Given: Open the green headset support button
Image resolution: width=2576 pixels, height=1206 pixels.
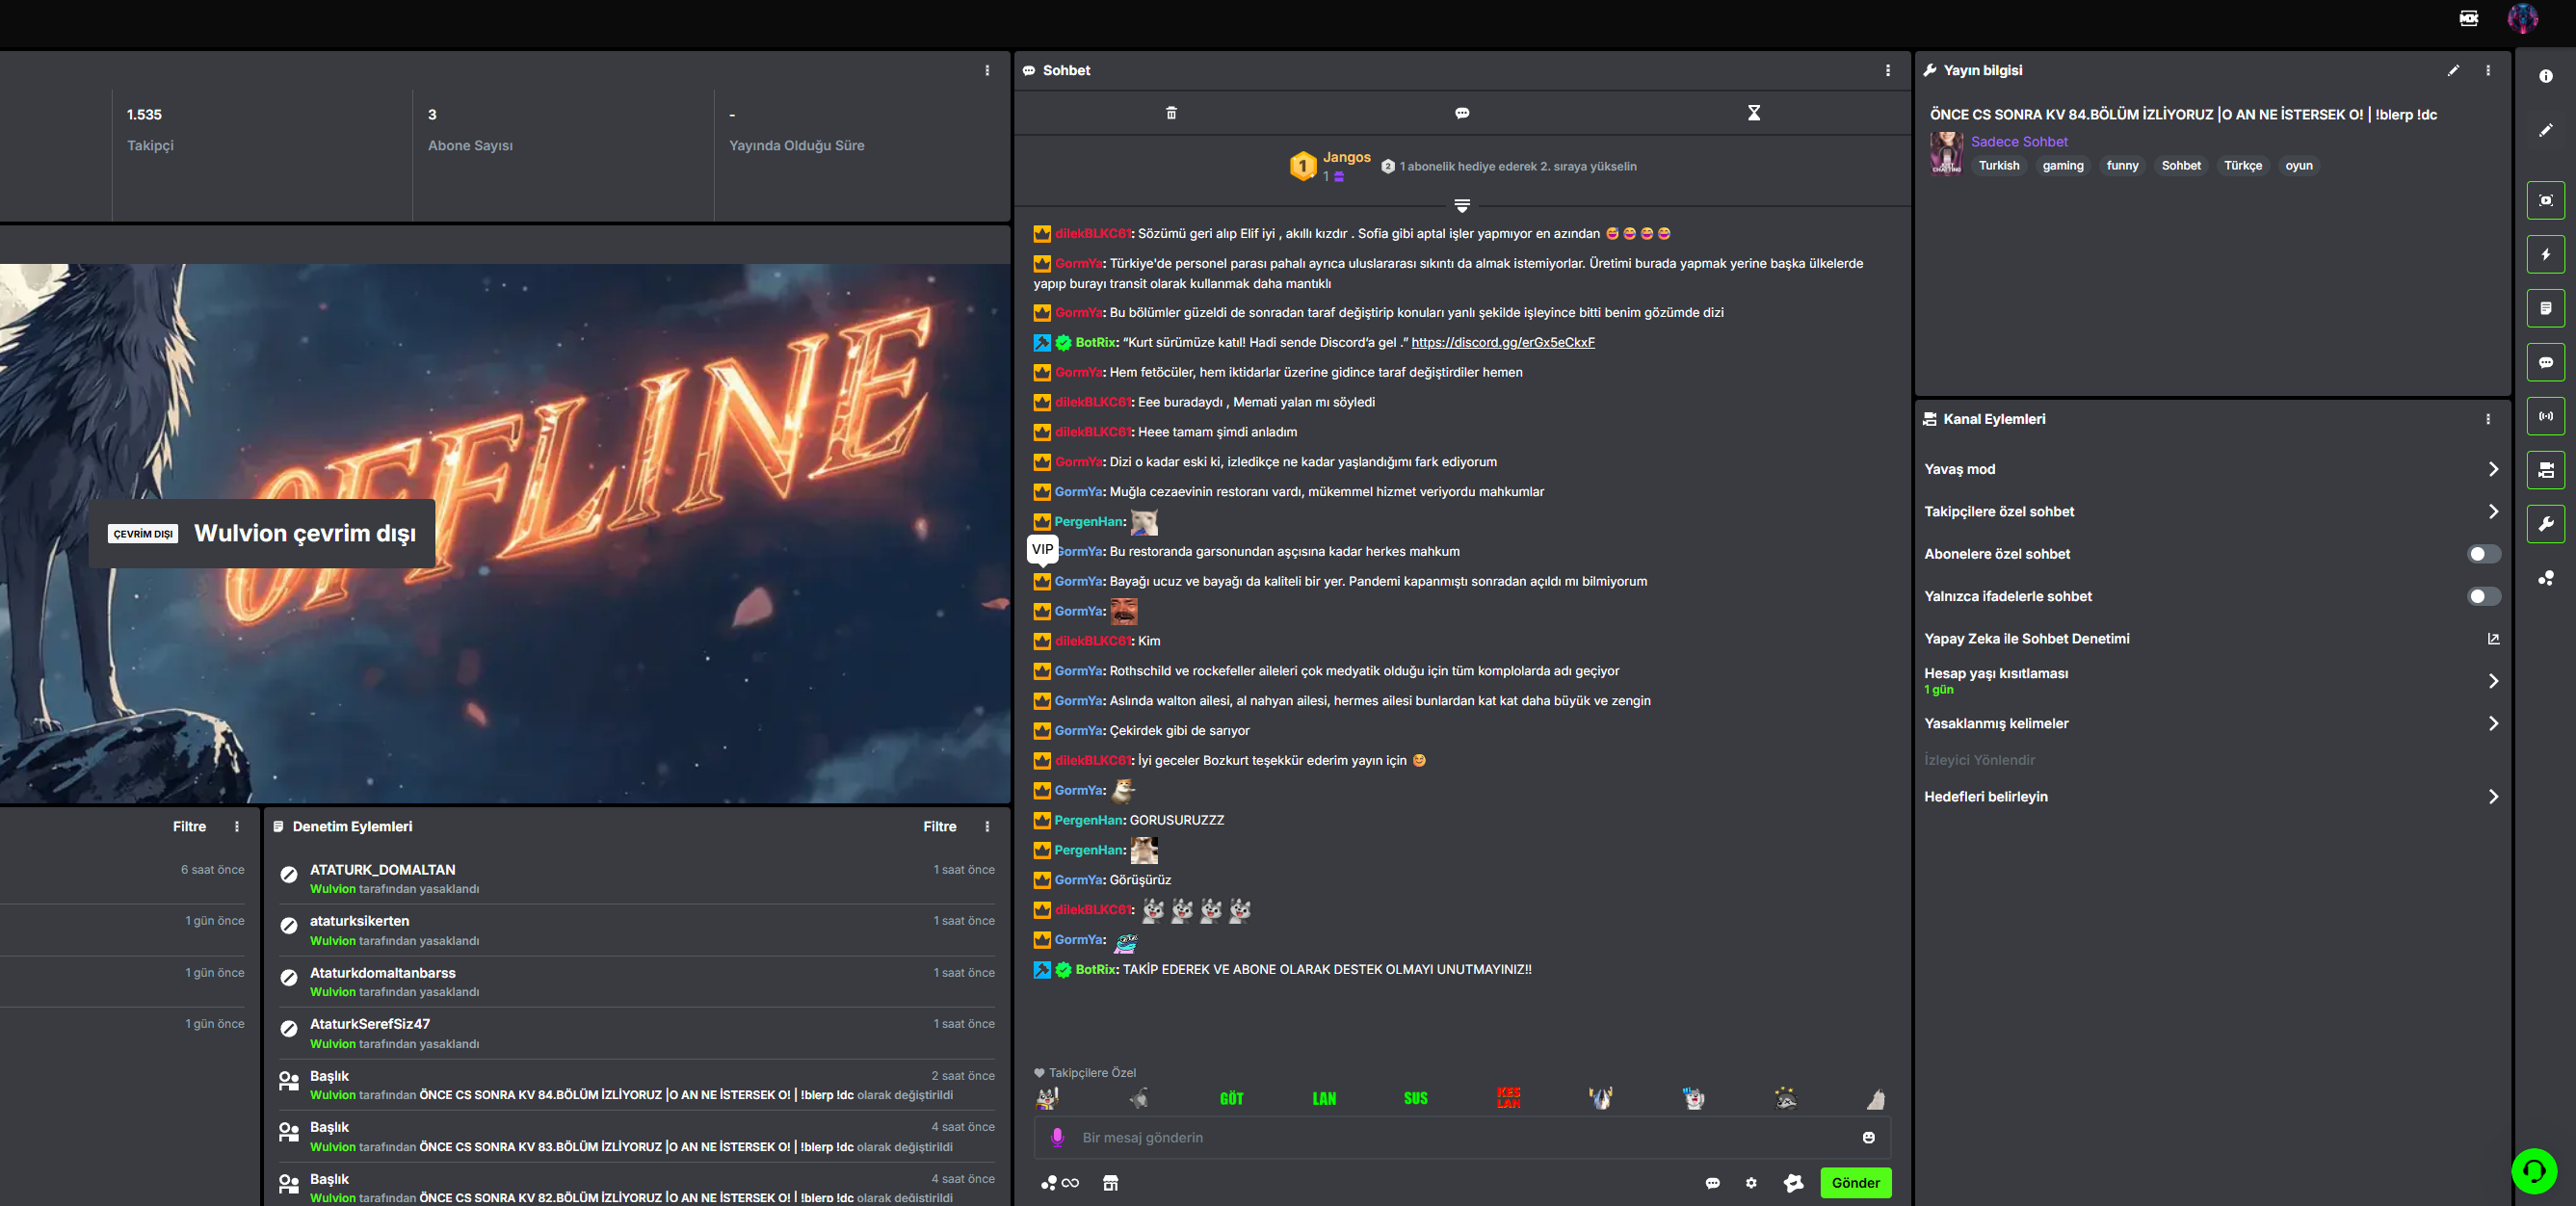Looking at the screenshot, I should (x=2534, y=1170).
